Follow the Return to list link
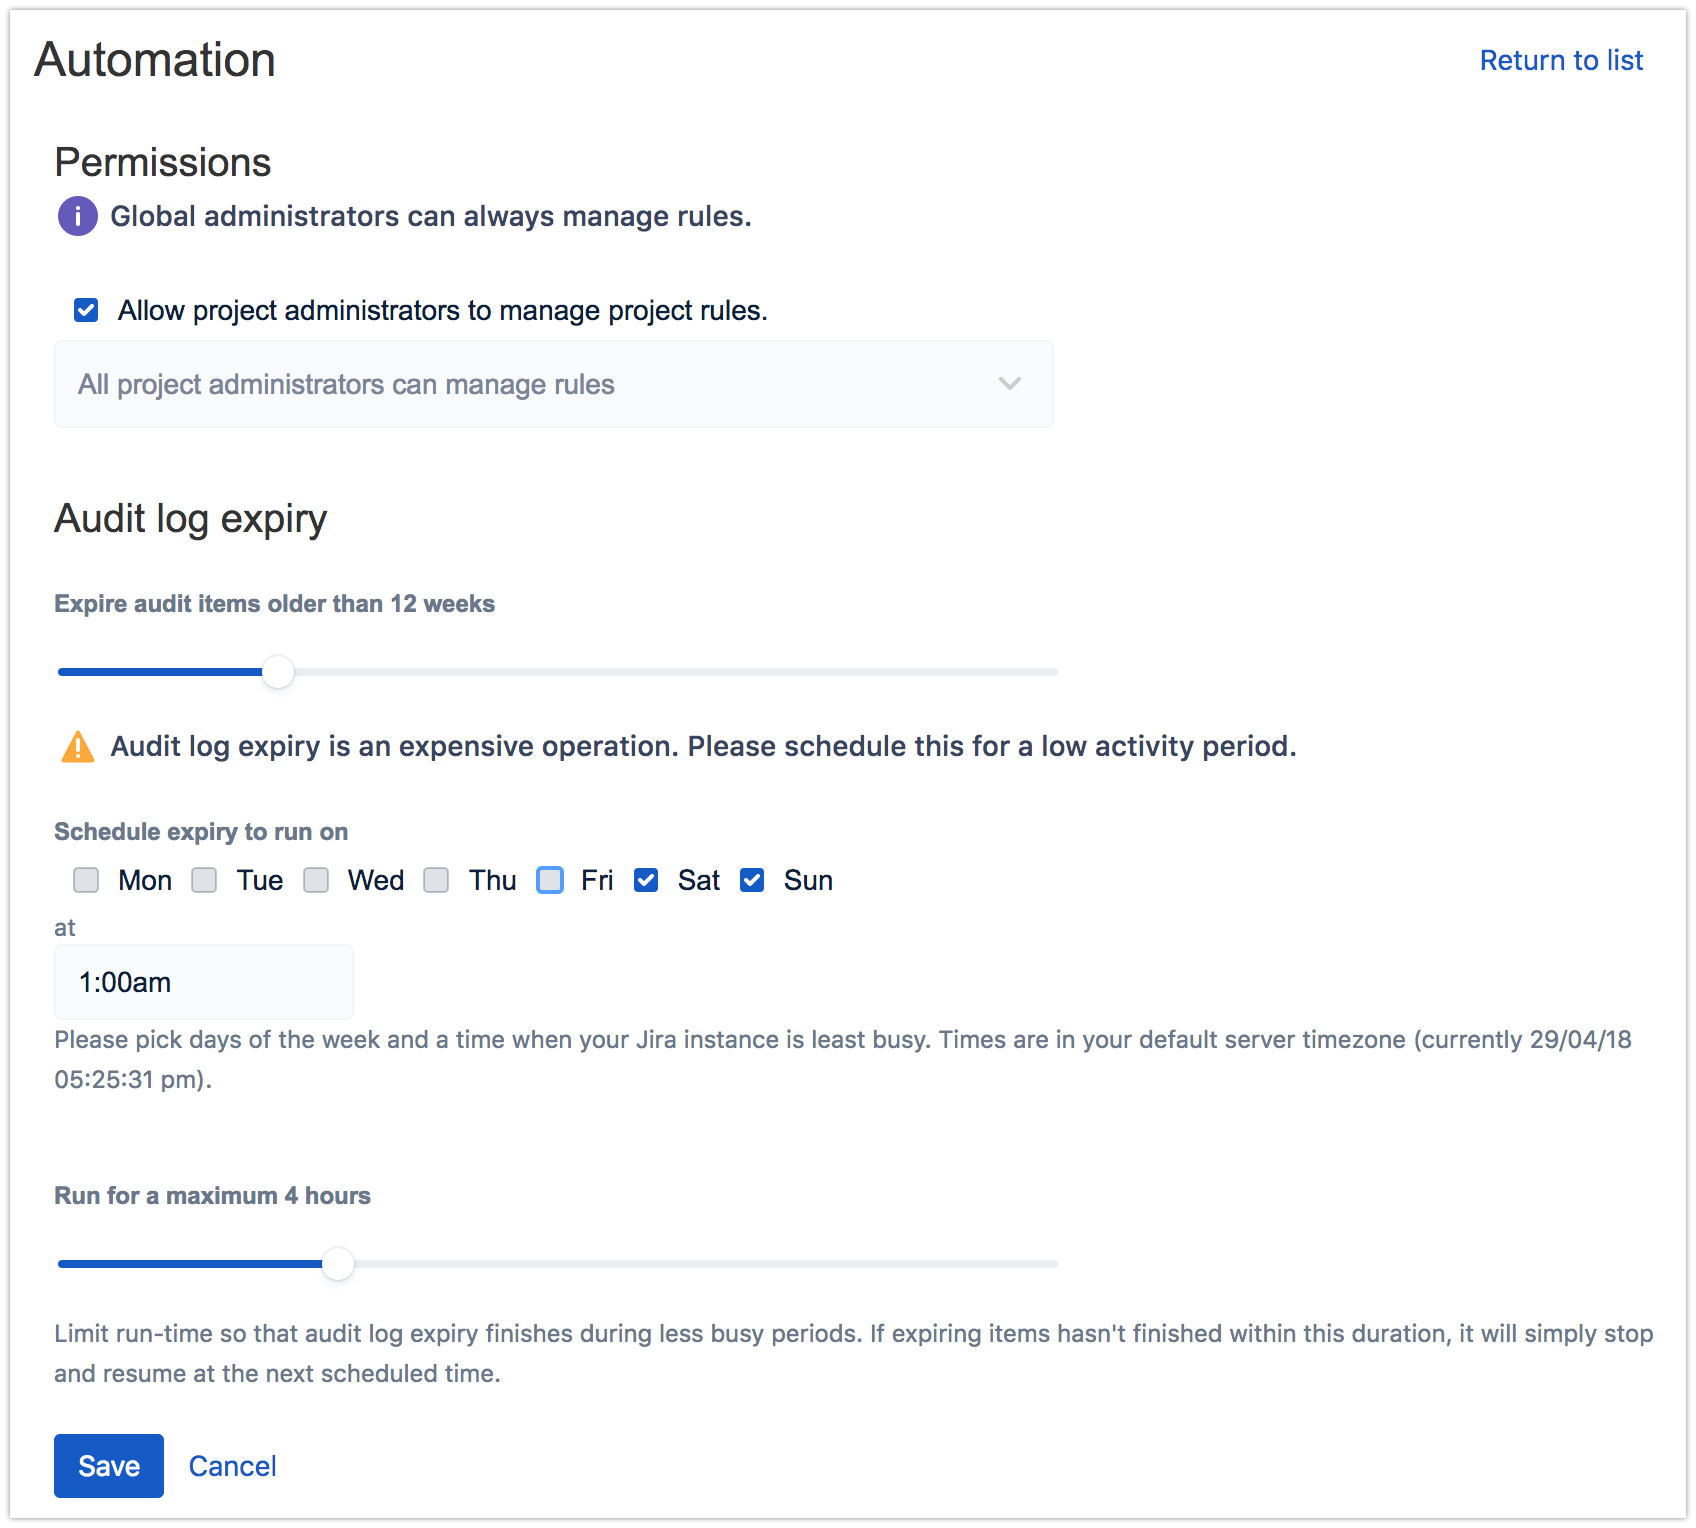Screen dimensions: 1696x1528 [x=1561, y=60]
